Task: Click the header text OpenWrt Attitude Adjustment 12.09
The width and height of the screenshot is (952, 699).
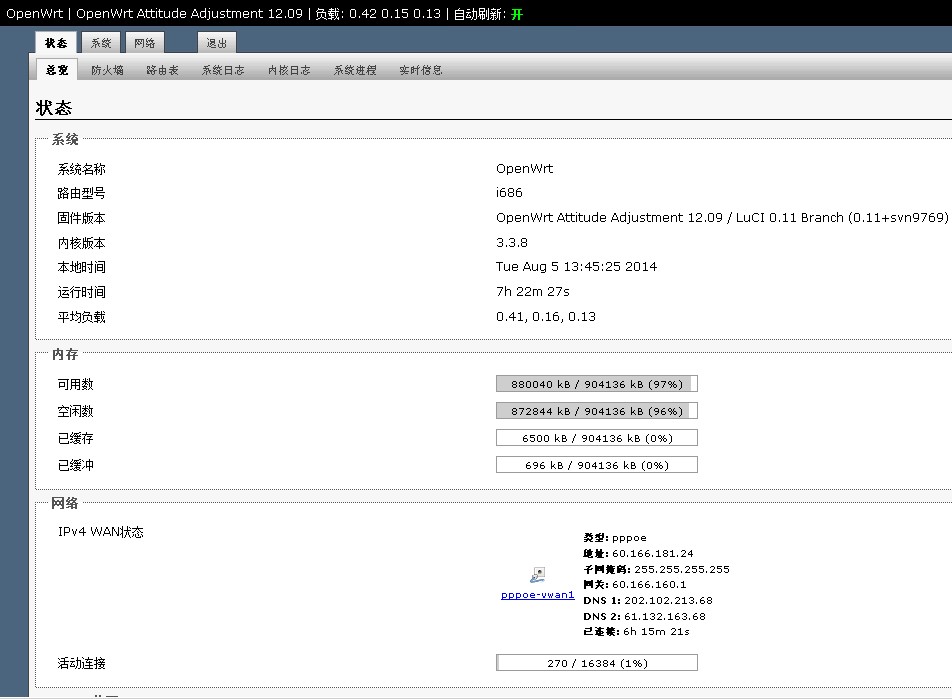Action: coord(189,13)
